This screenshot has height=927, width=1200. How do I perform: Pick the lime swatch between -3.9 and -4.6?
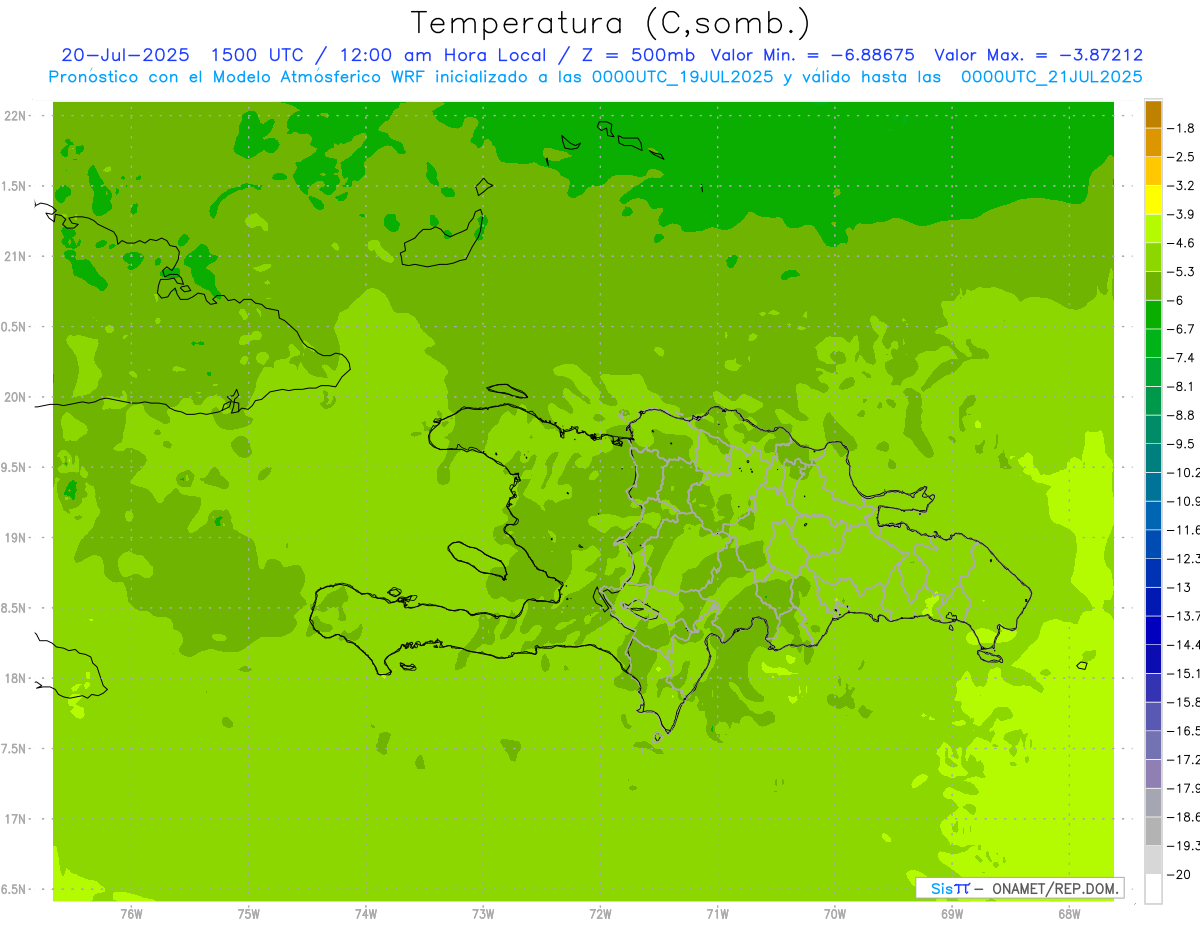(x=1153, y=229)
